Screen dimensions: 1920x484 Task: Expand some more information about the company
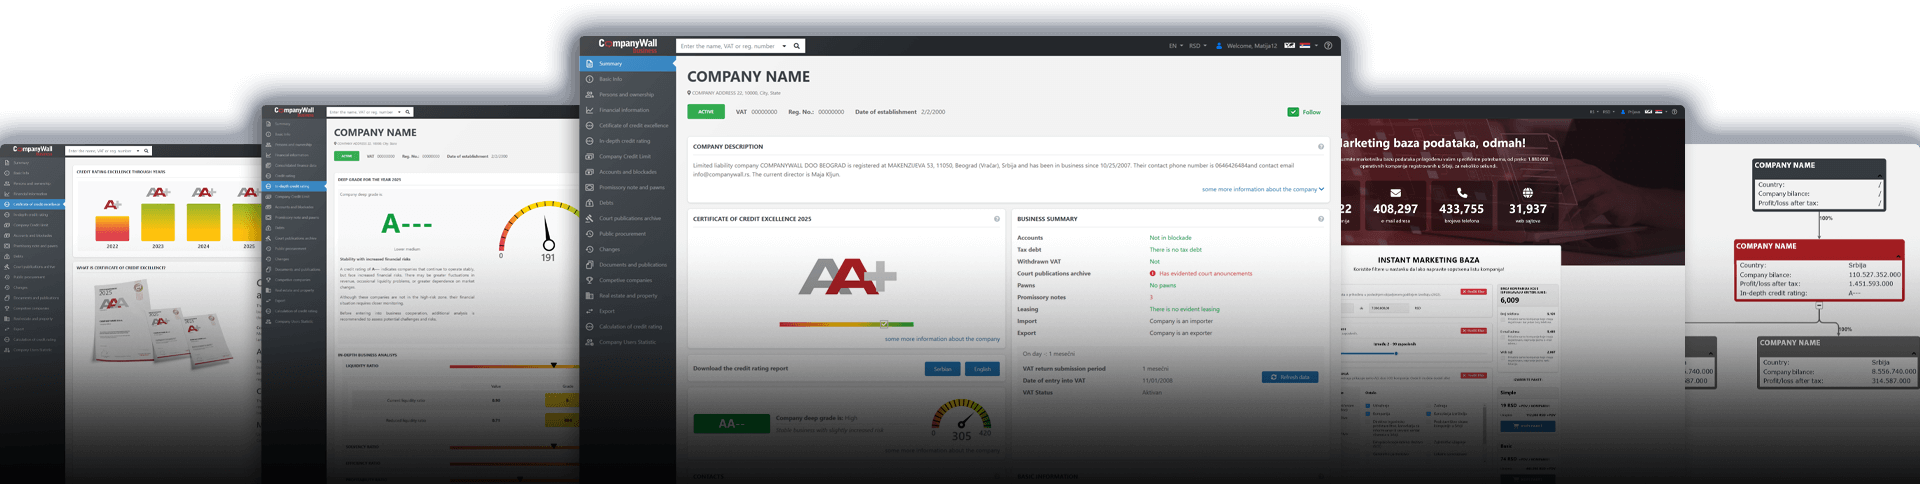click(1262, 189)
